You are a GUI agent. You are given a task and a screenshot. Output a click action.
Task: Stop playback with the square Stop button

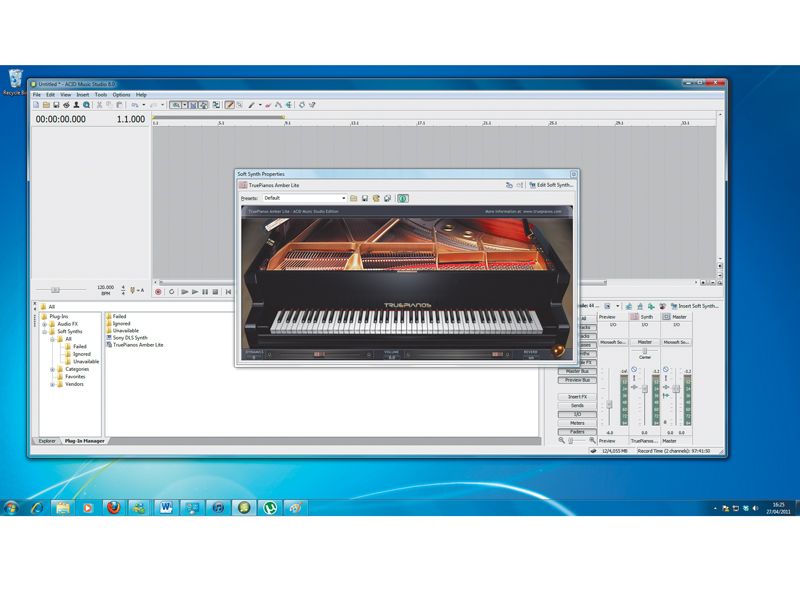coord(215,292)
